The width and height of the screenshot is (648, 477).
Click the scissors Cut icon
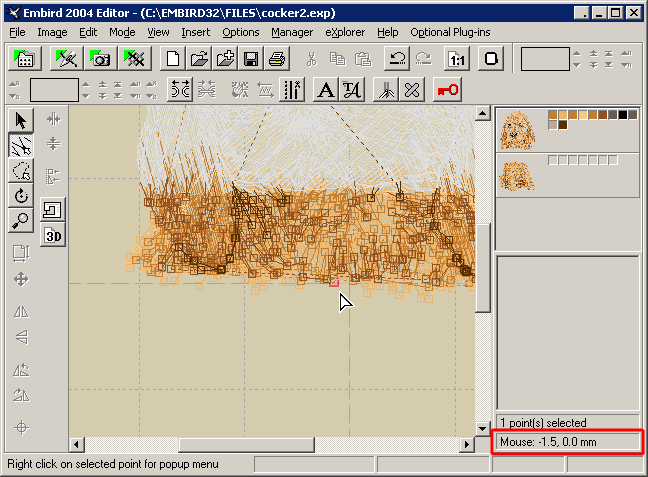[x=312, y=59]
